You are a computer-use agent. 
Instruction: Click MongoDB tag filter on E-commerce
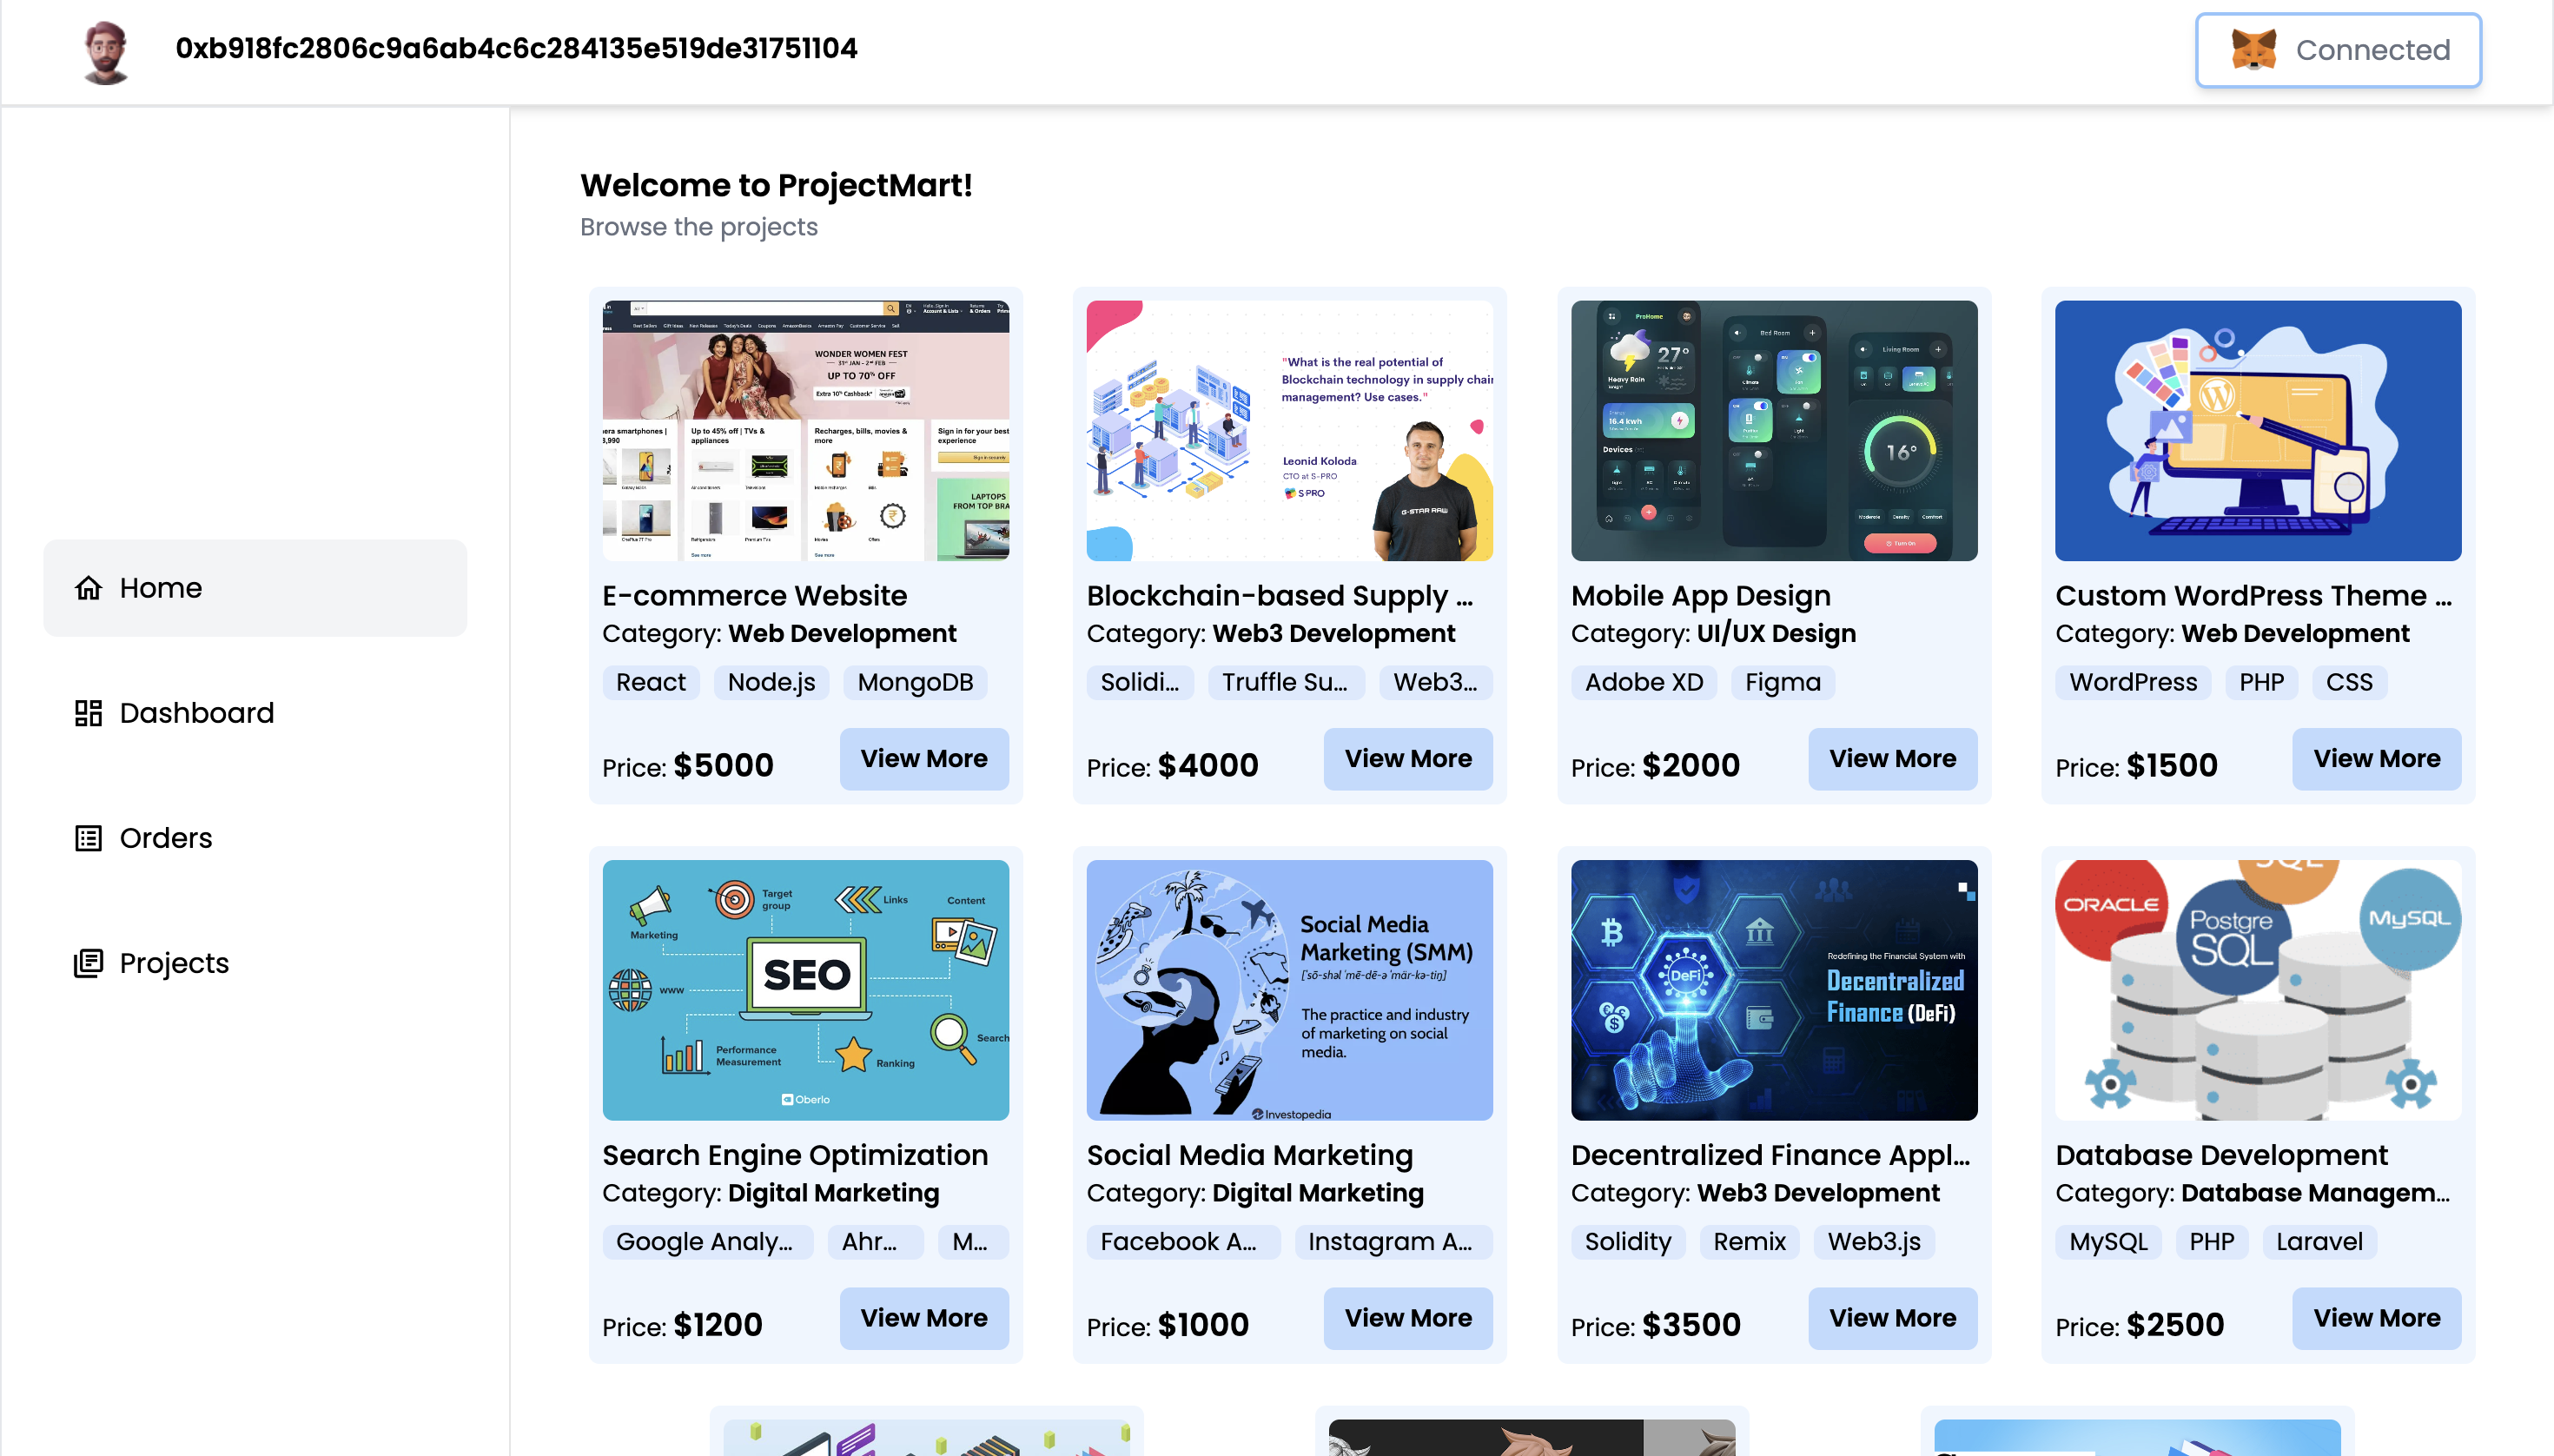tap(916, 682)
